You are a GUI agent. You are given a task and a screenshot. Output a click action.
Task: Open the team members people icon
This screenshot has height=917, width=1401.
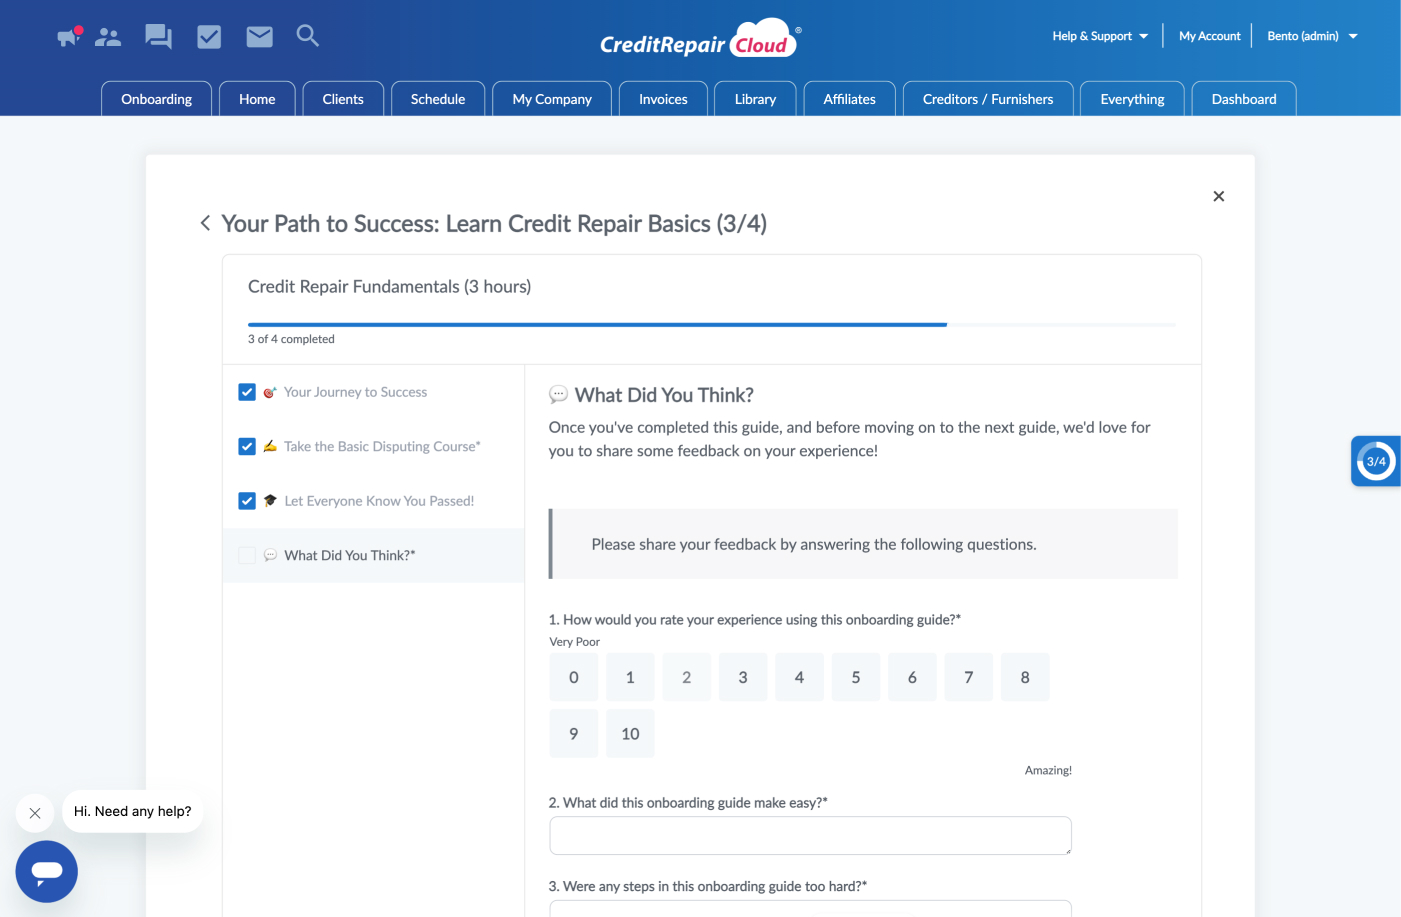(x=108, y=37)
